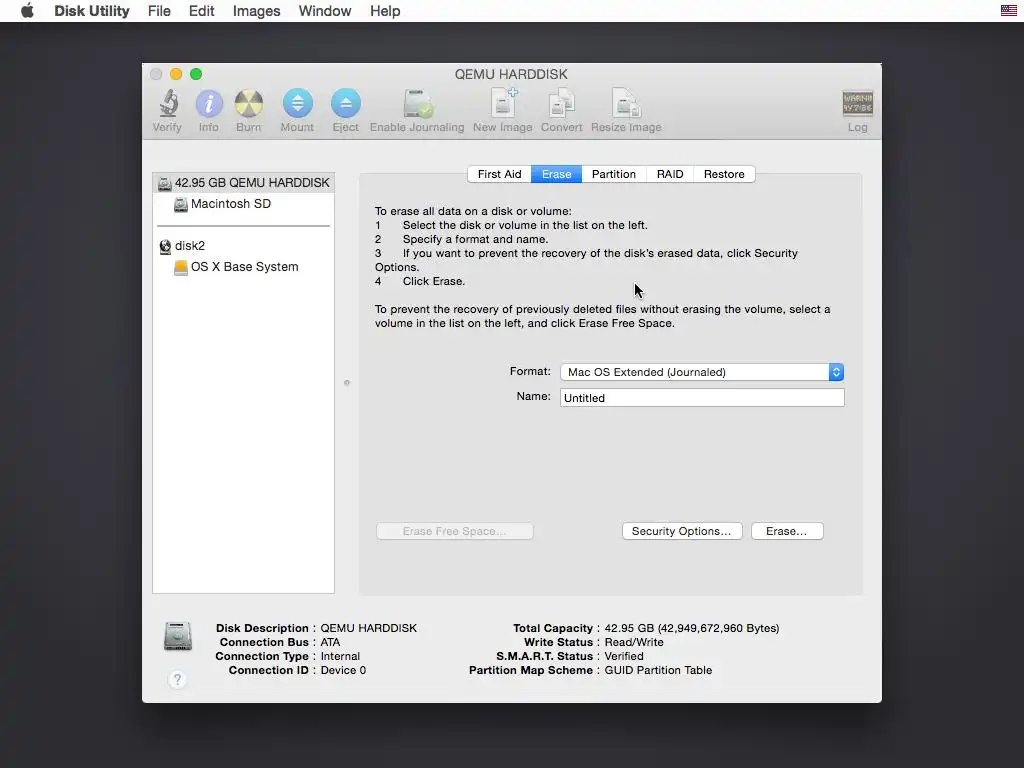Viewport: 1024px width, 768px height.
Task: Click the GUID Partition Table value
Action: point(658,671)
